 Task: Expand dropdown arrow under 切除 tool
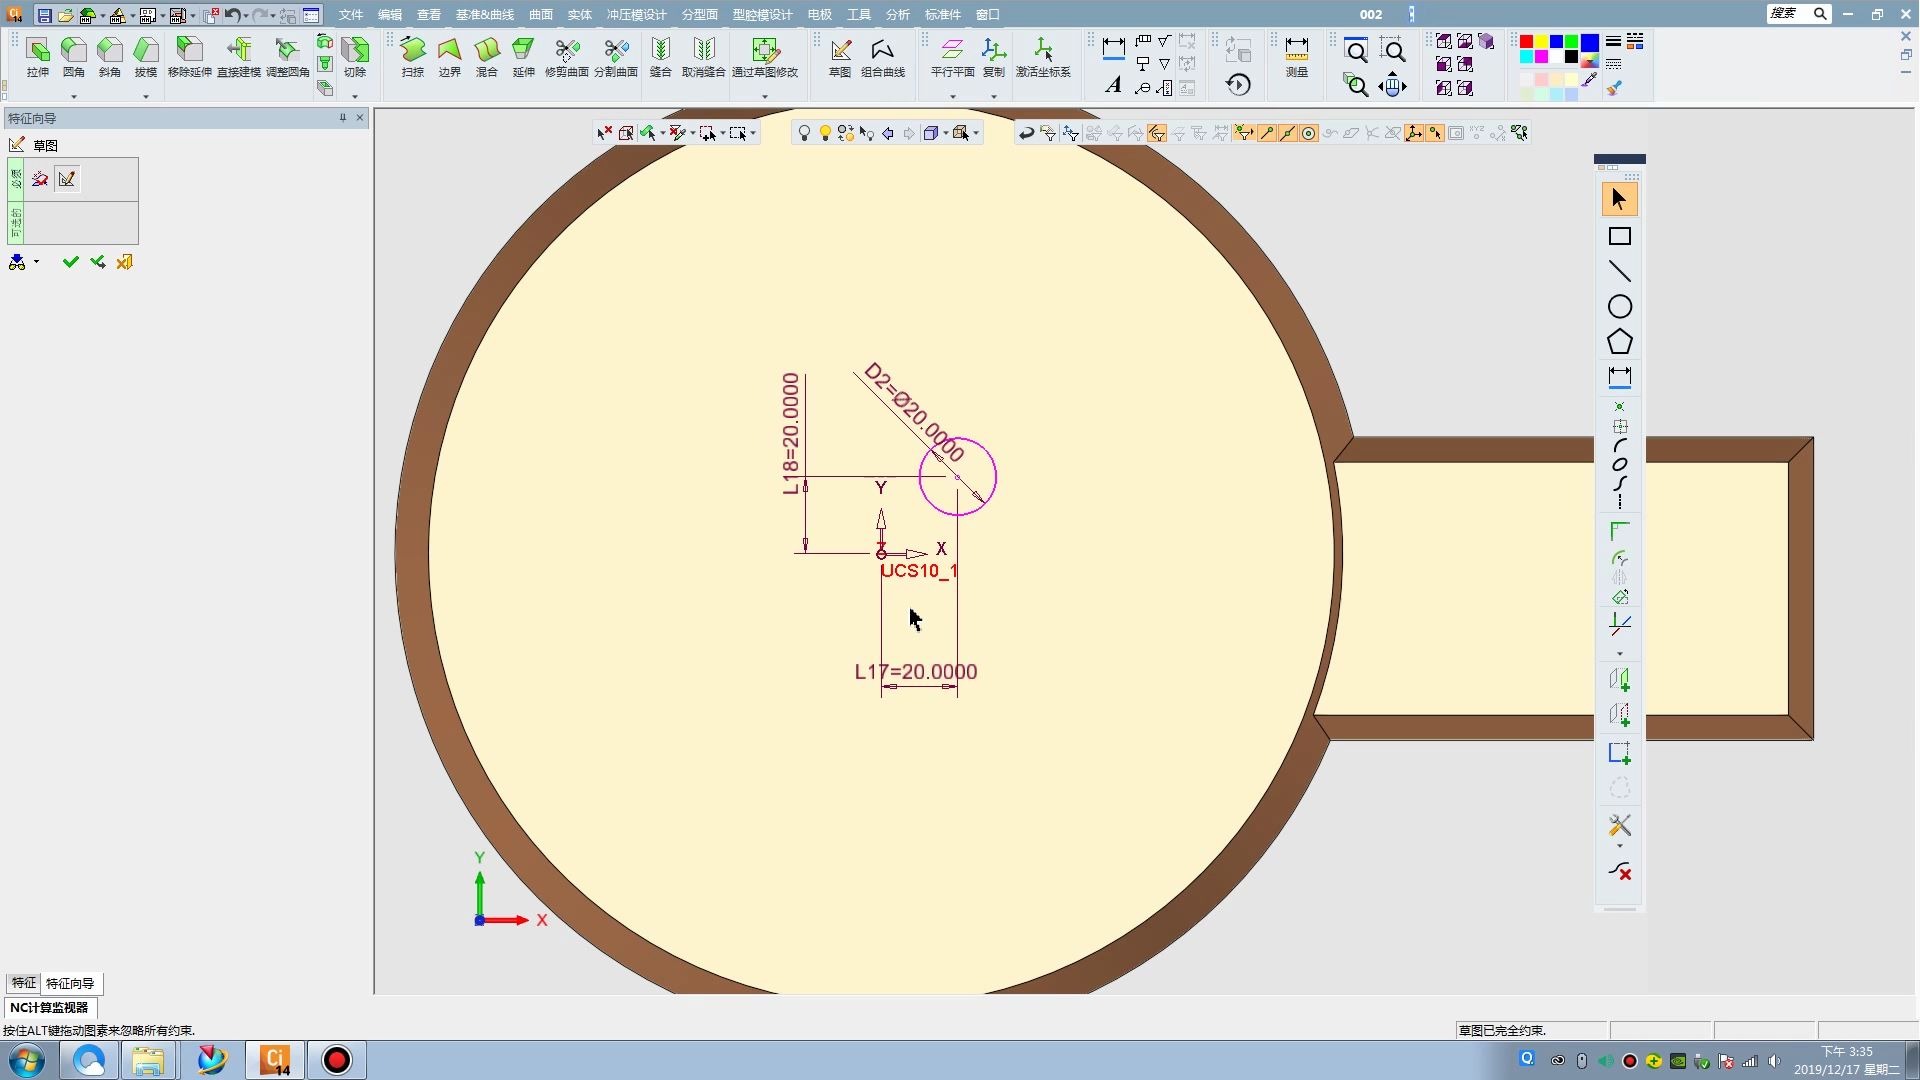coord(355,96)
